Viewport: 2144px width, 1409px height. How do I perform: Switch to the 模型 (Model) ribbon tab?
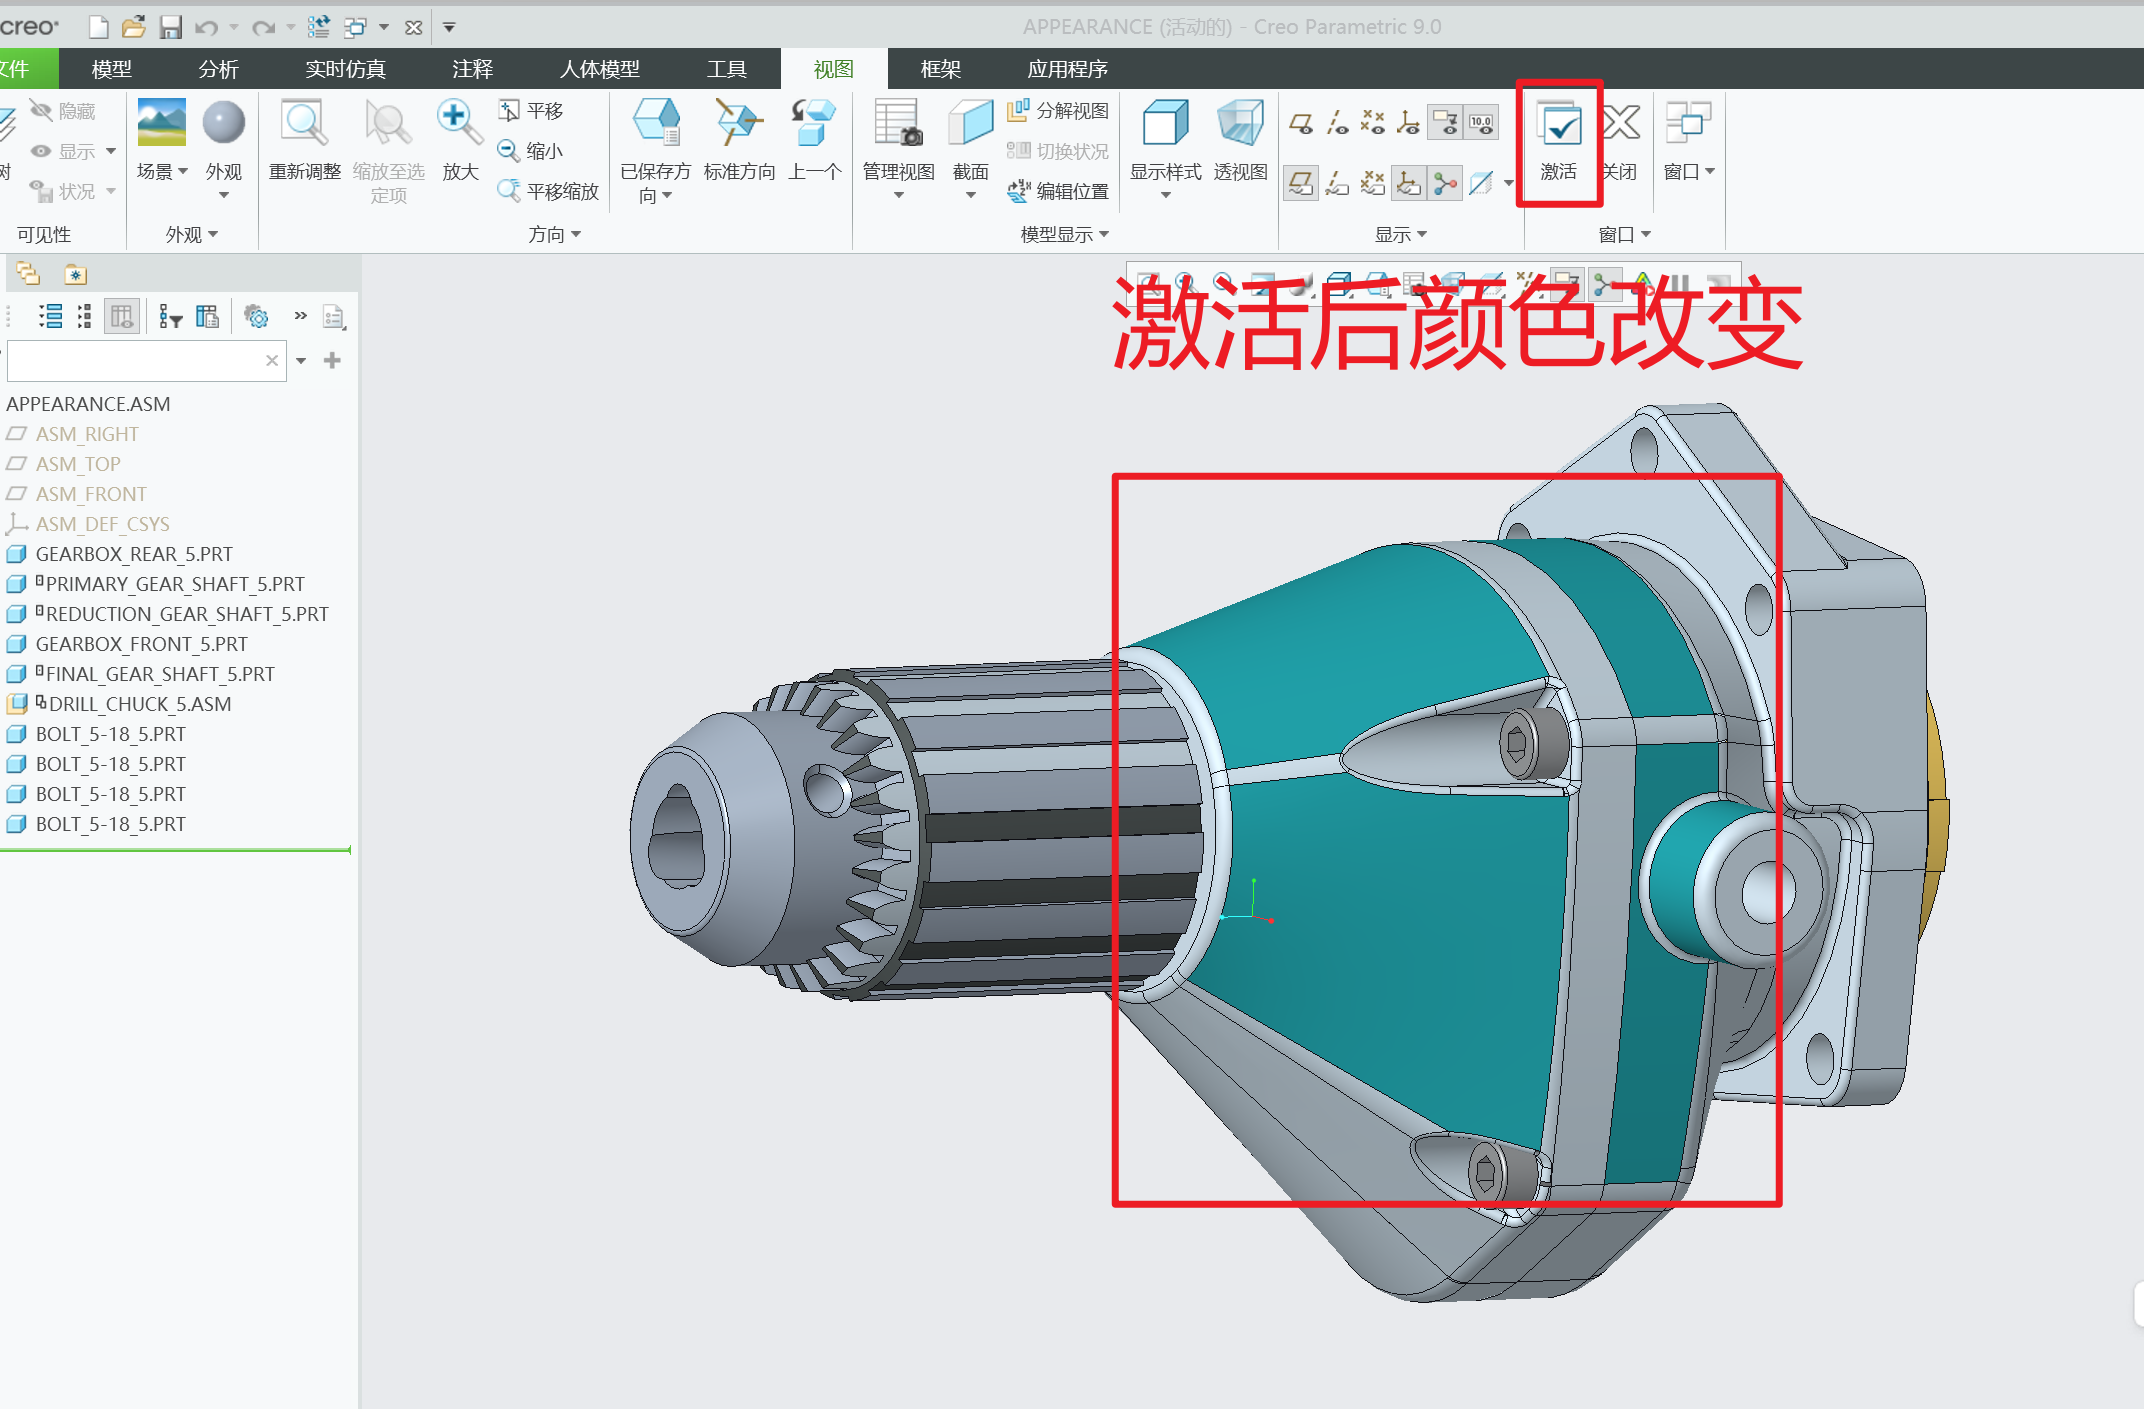tap(111, 69)
